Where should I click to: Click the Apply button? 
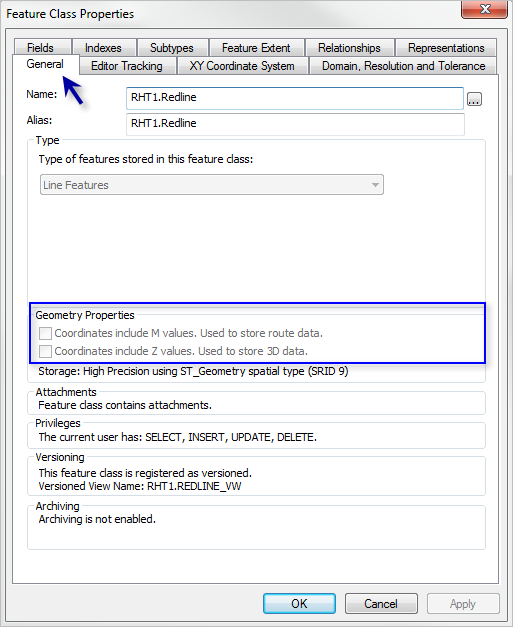click(463, 603)
